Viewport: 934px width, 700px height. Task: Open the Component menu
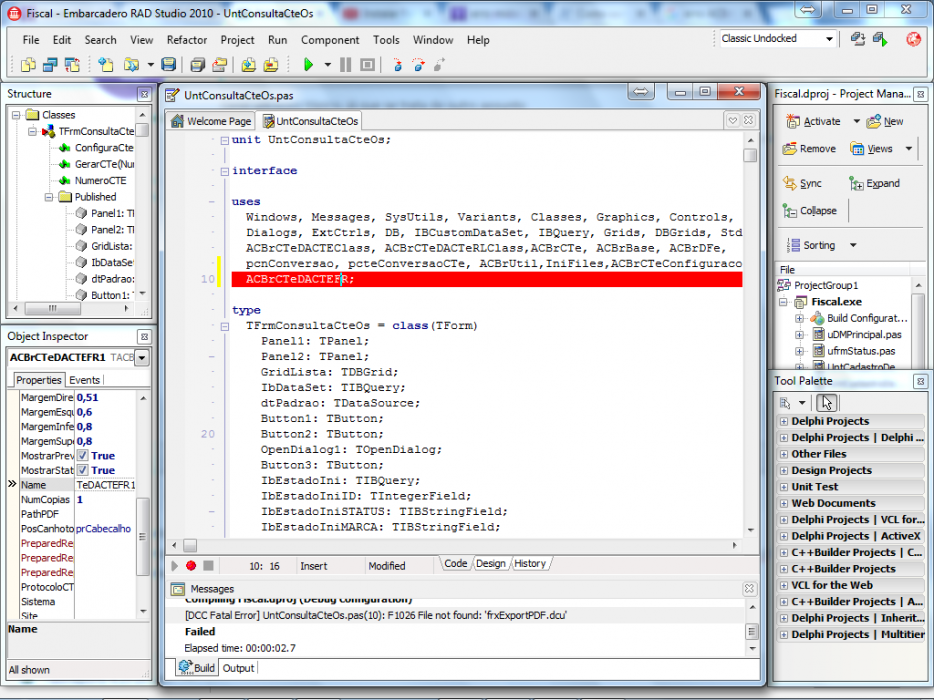330,40
